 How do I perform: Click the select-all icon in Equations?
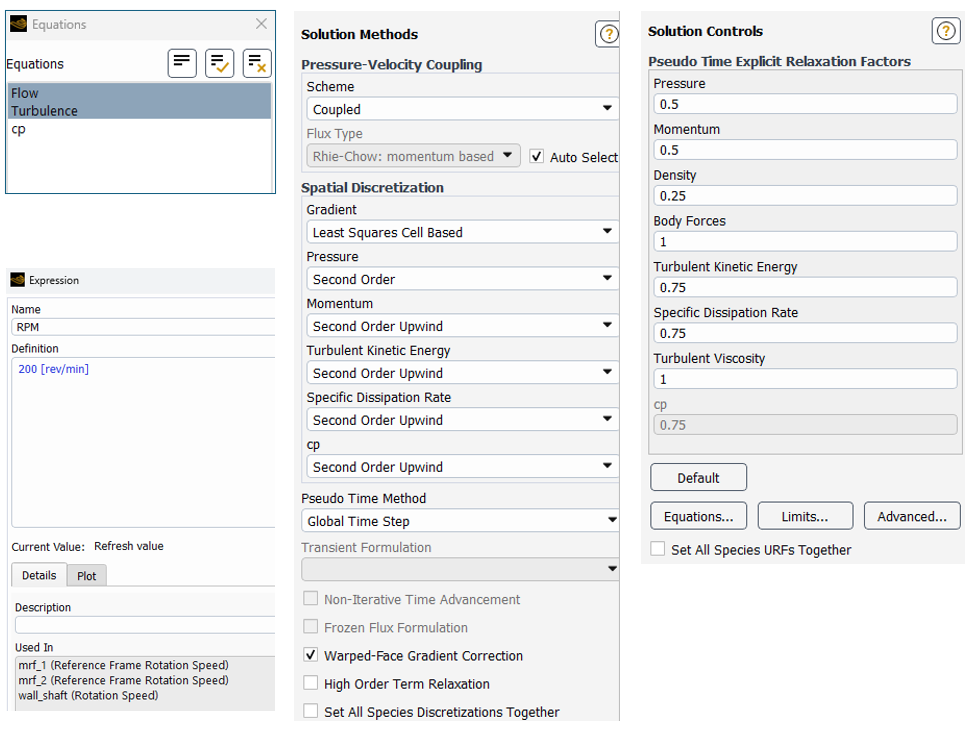pos(219,63)
